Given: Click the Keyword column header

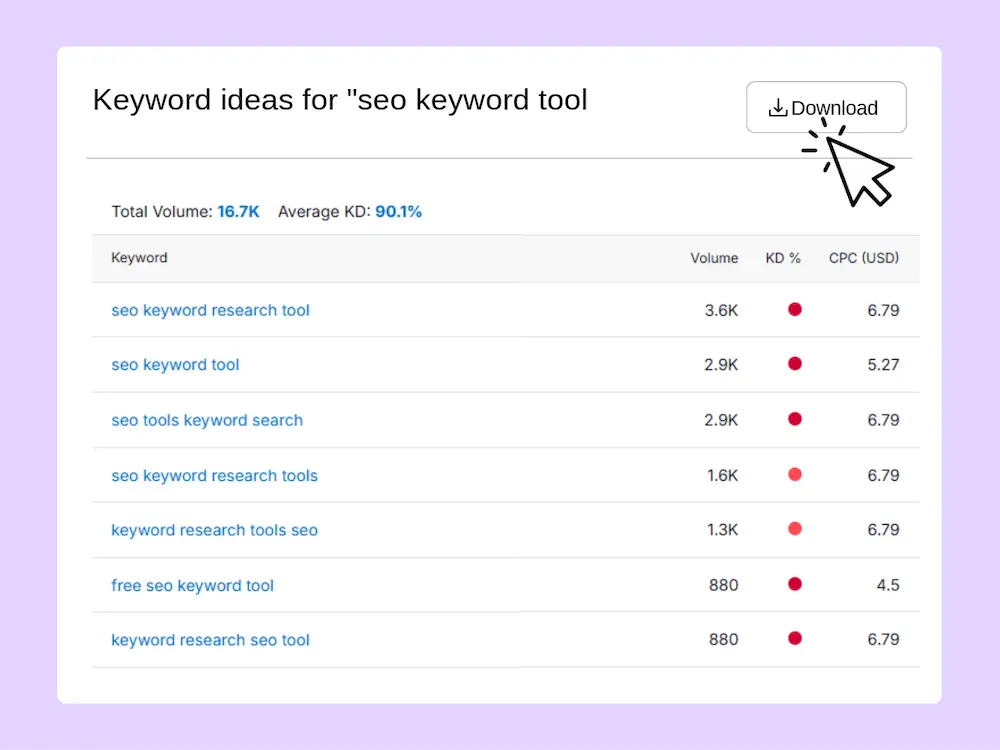Looking at the screenshot, I should 139,258.
